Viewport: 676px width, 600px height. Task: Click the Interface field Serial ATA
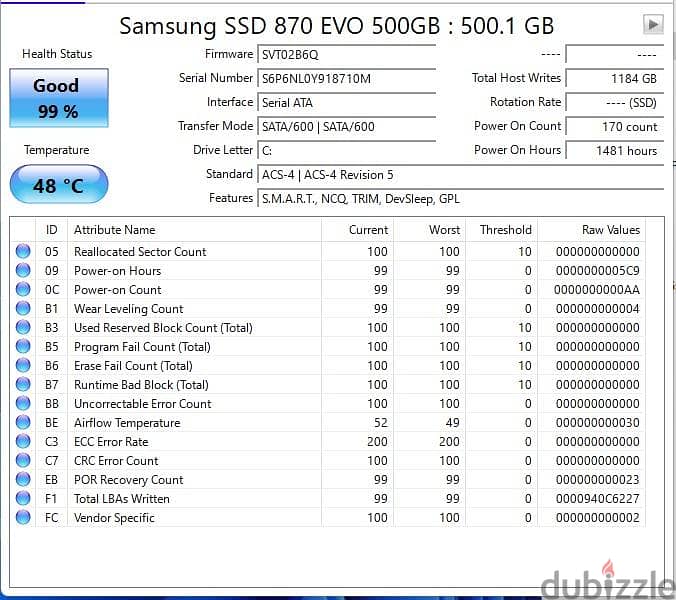click(347, 103)
